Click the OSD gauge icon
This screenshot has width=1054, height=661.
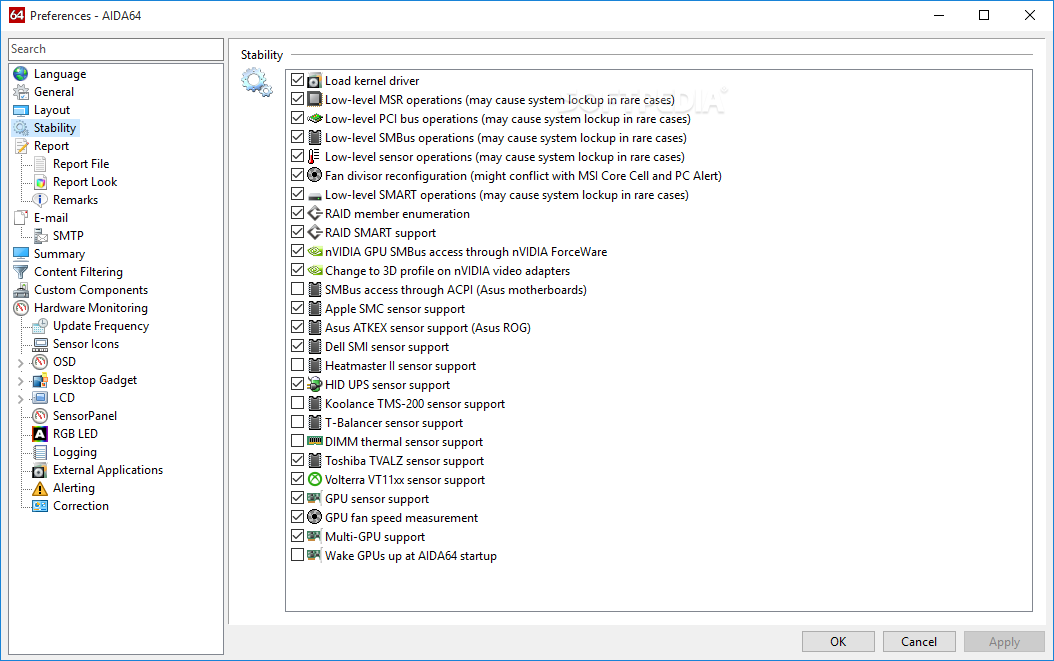tap(40, 362)
